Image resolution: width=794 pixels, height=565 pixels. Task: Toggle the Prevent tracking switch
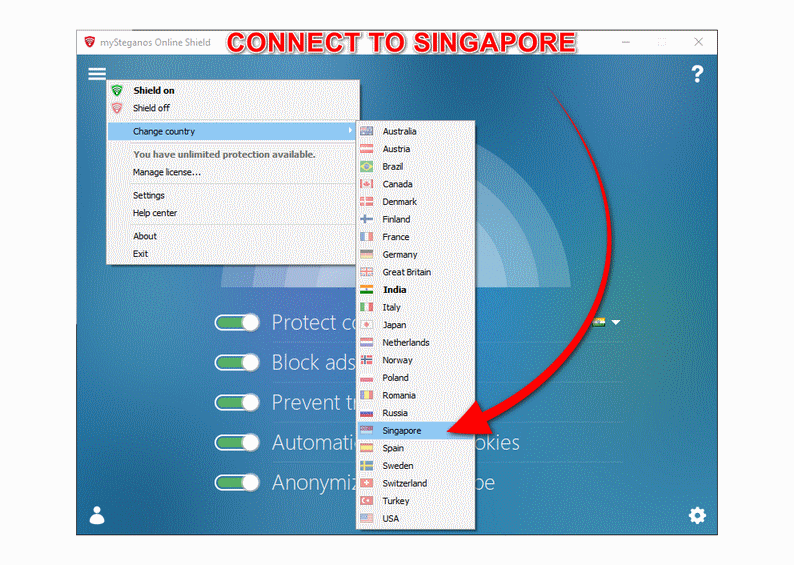tap(237, 402)
